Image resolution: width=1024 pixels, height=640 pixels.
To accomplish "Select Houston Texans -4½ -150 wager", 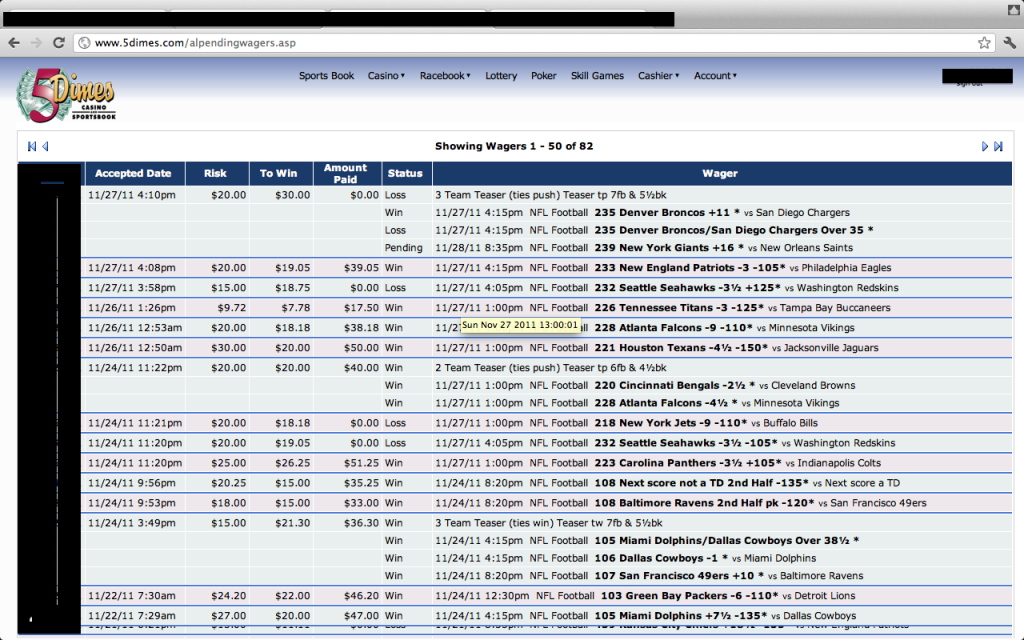I will (x=657, y=348).
